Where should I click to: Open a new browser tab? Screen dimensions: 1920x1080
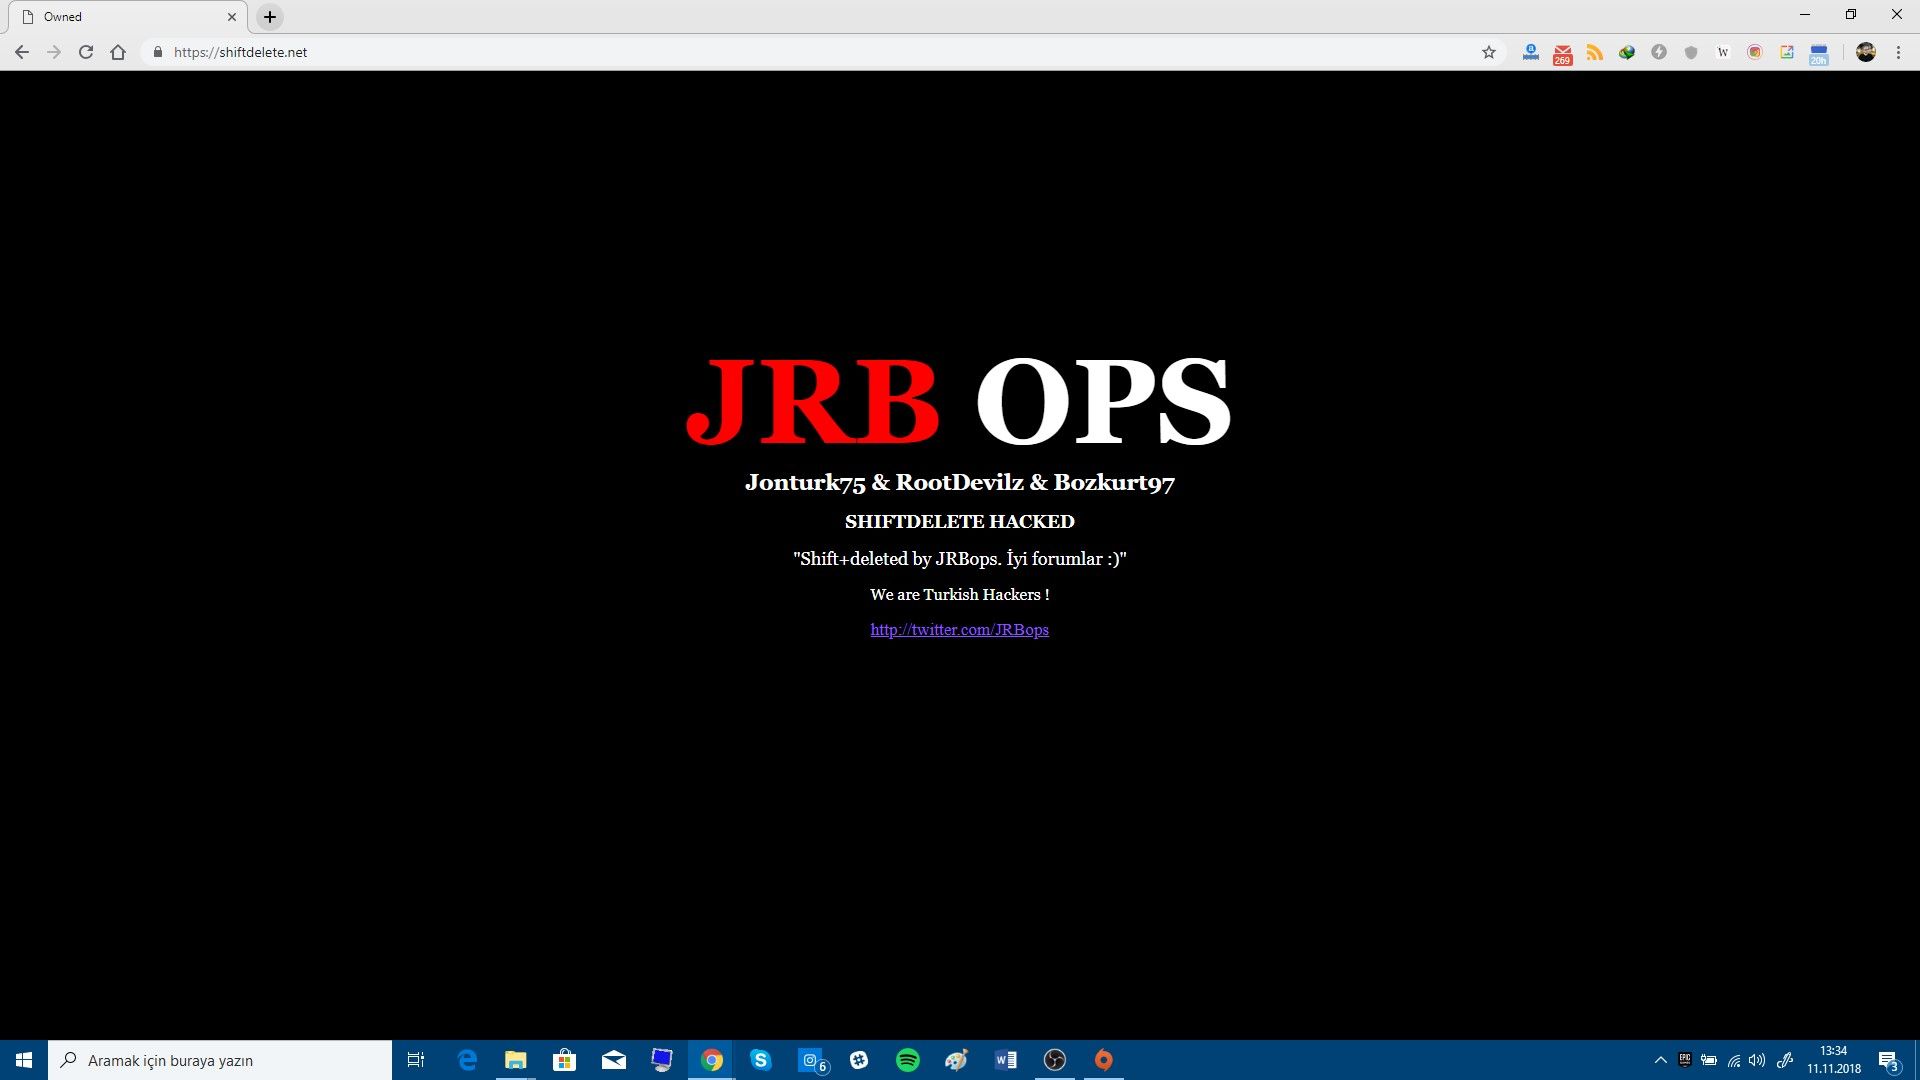(x=269, y=17)
